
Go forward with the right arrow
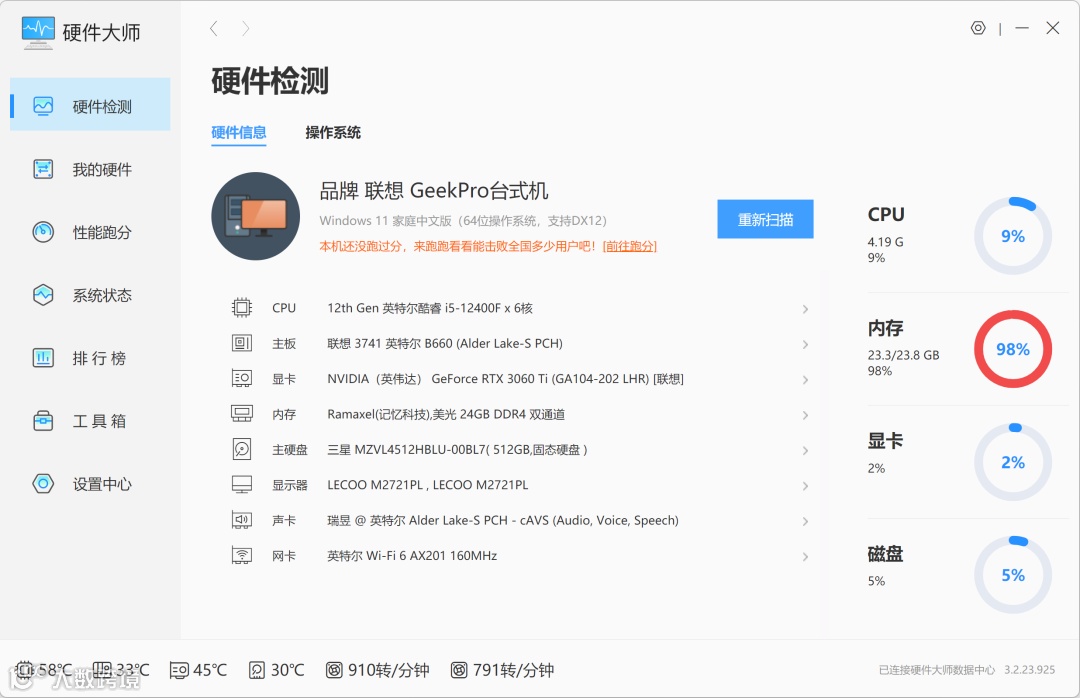245,28
